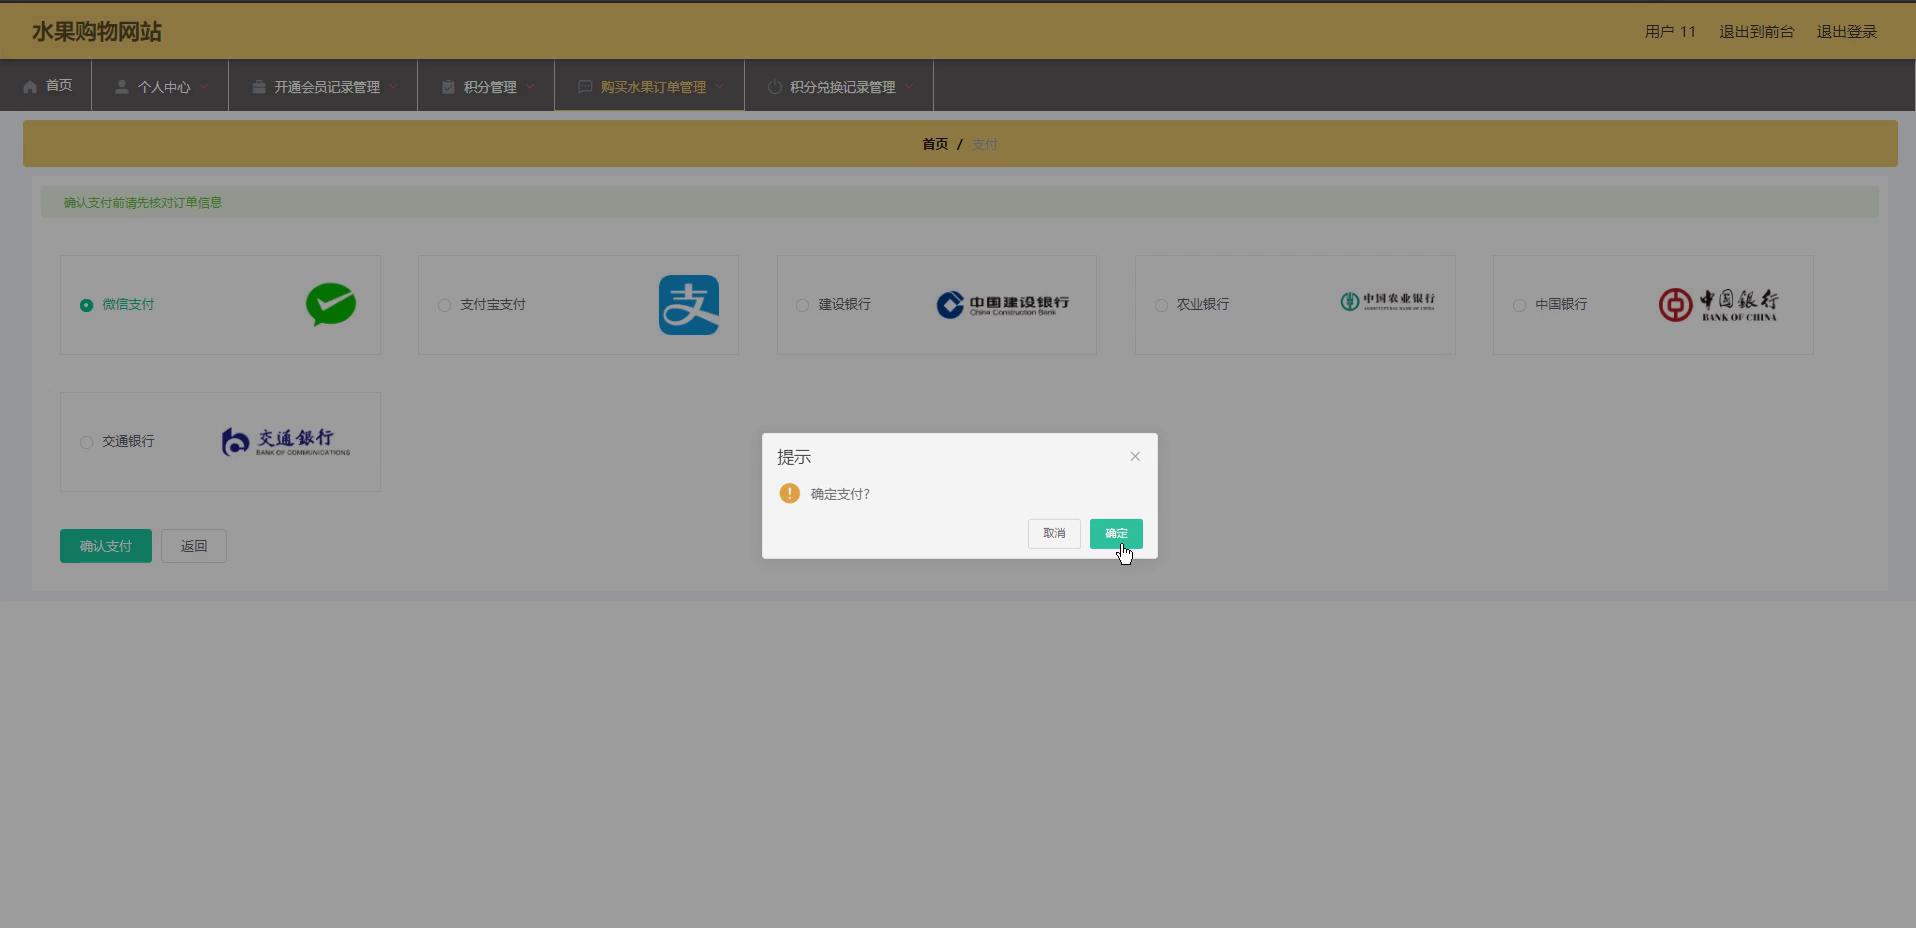
Task: Click the orange warning icon in dialog
Action: pyautogui.click(x=789, y=494)
